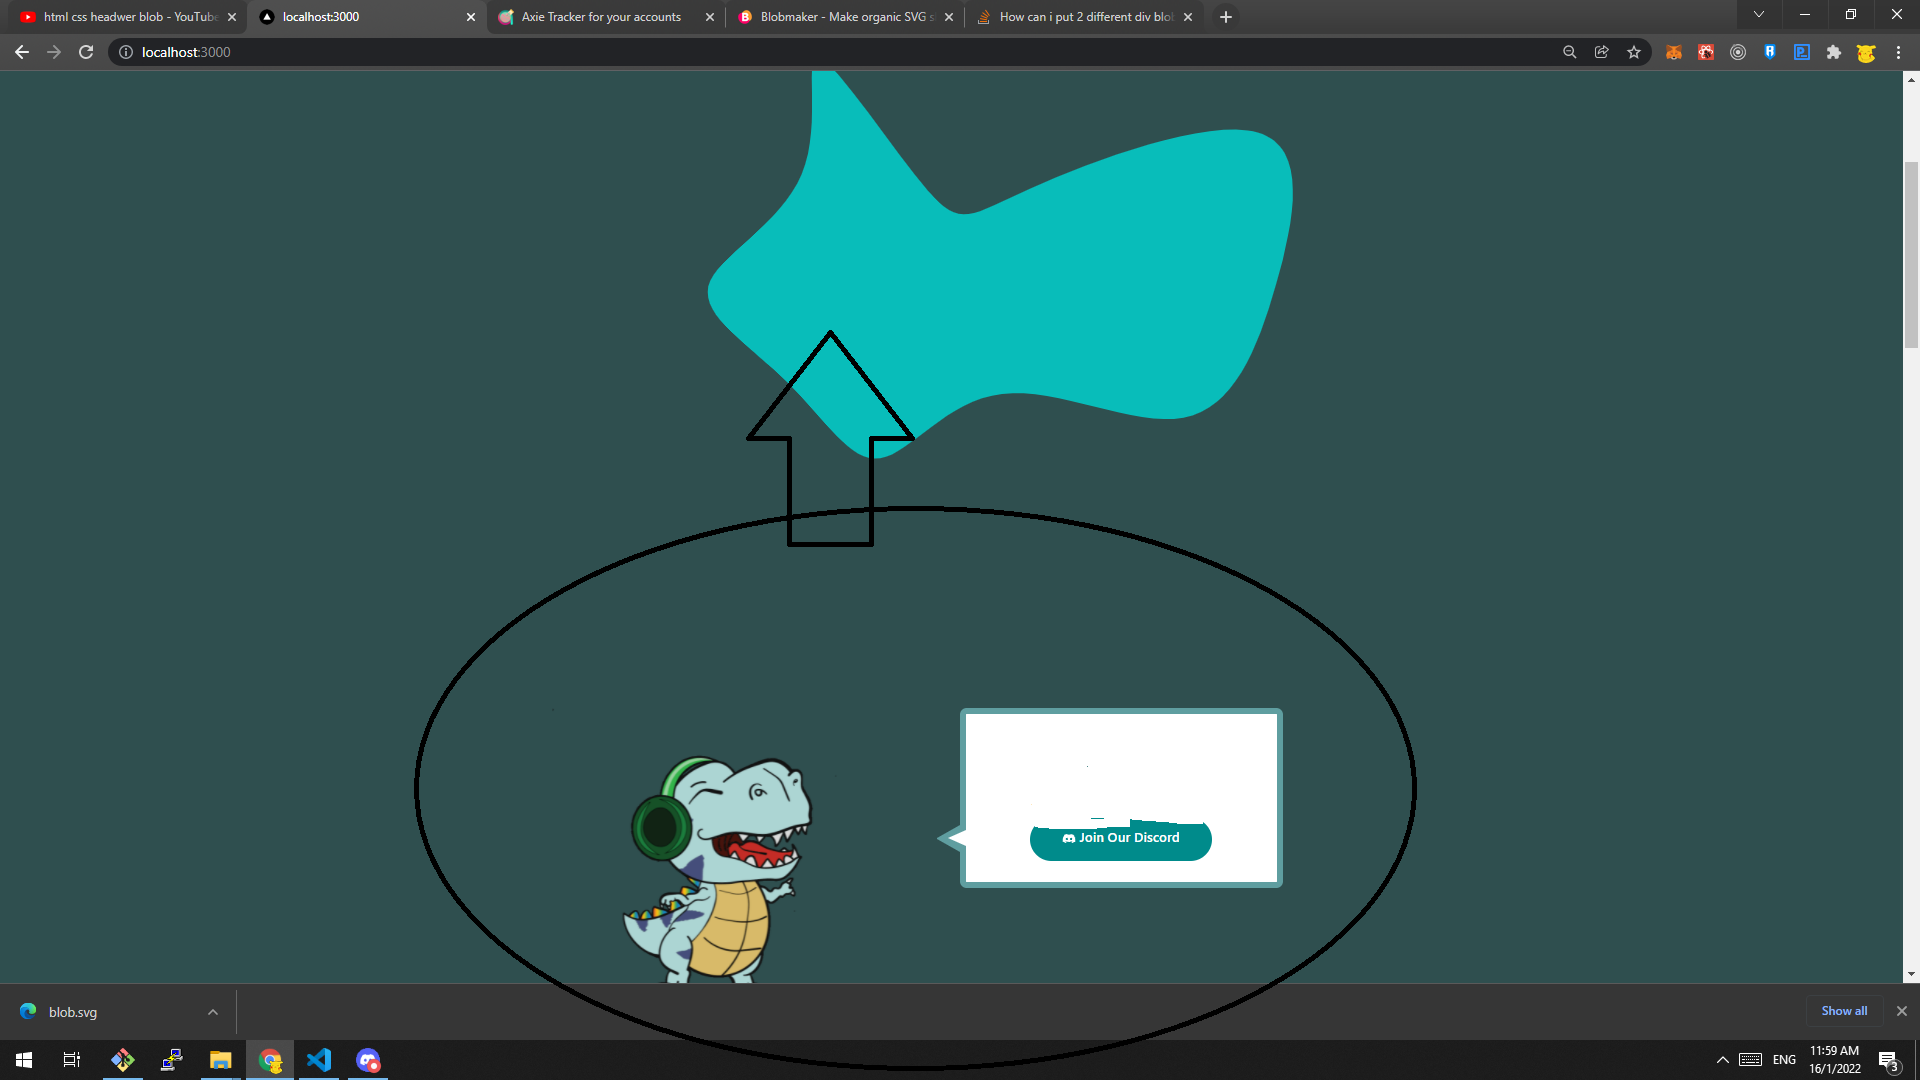Open File Explorer from the taskbar
1920x1080 pixels.
coord(220,1060)
